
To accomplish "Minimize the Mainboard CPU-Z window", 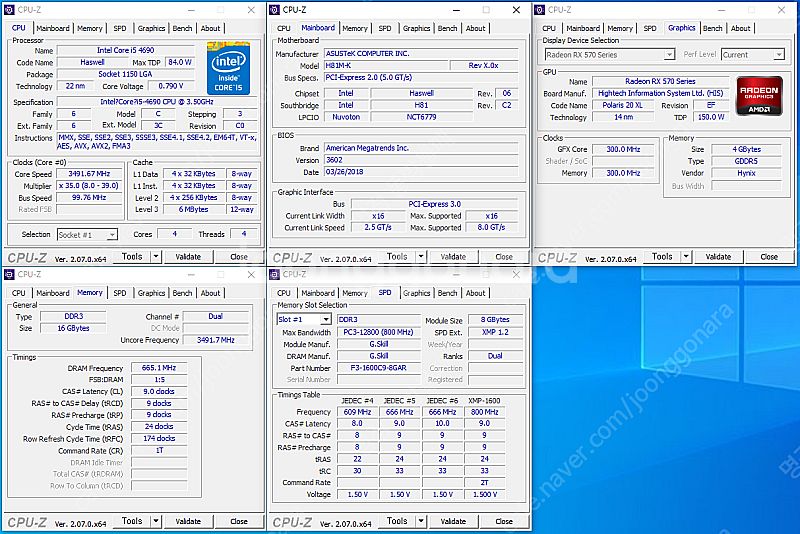I will 456,10.
